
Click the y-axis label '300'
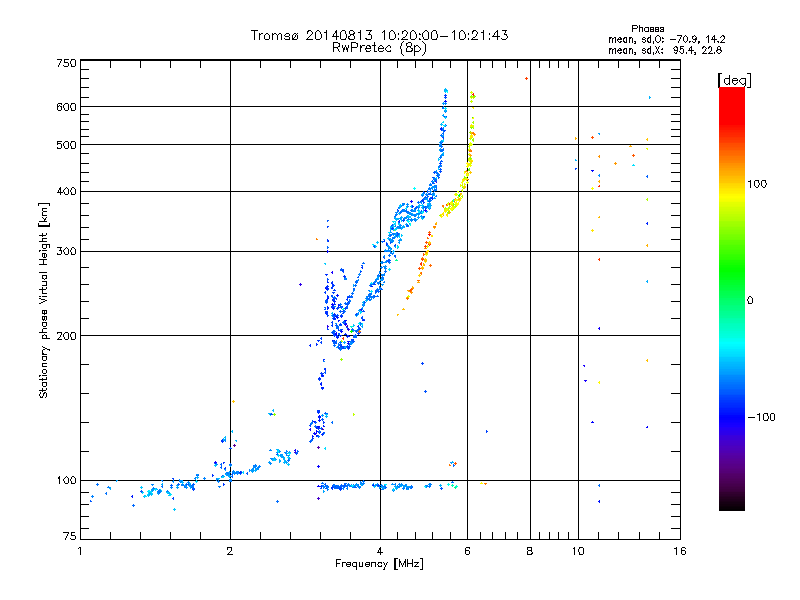pyautogui.click(x=66, y=252)
